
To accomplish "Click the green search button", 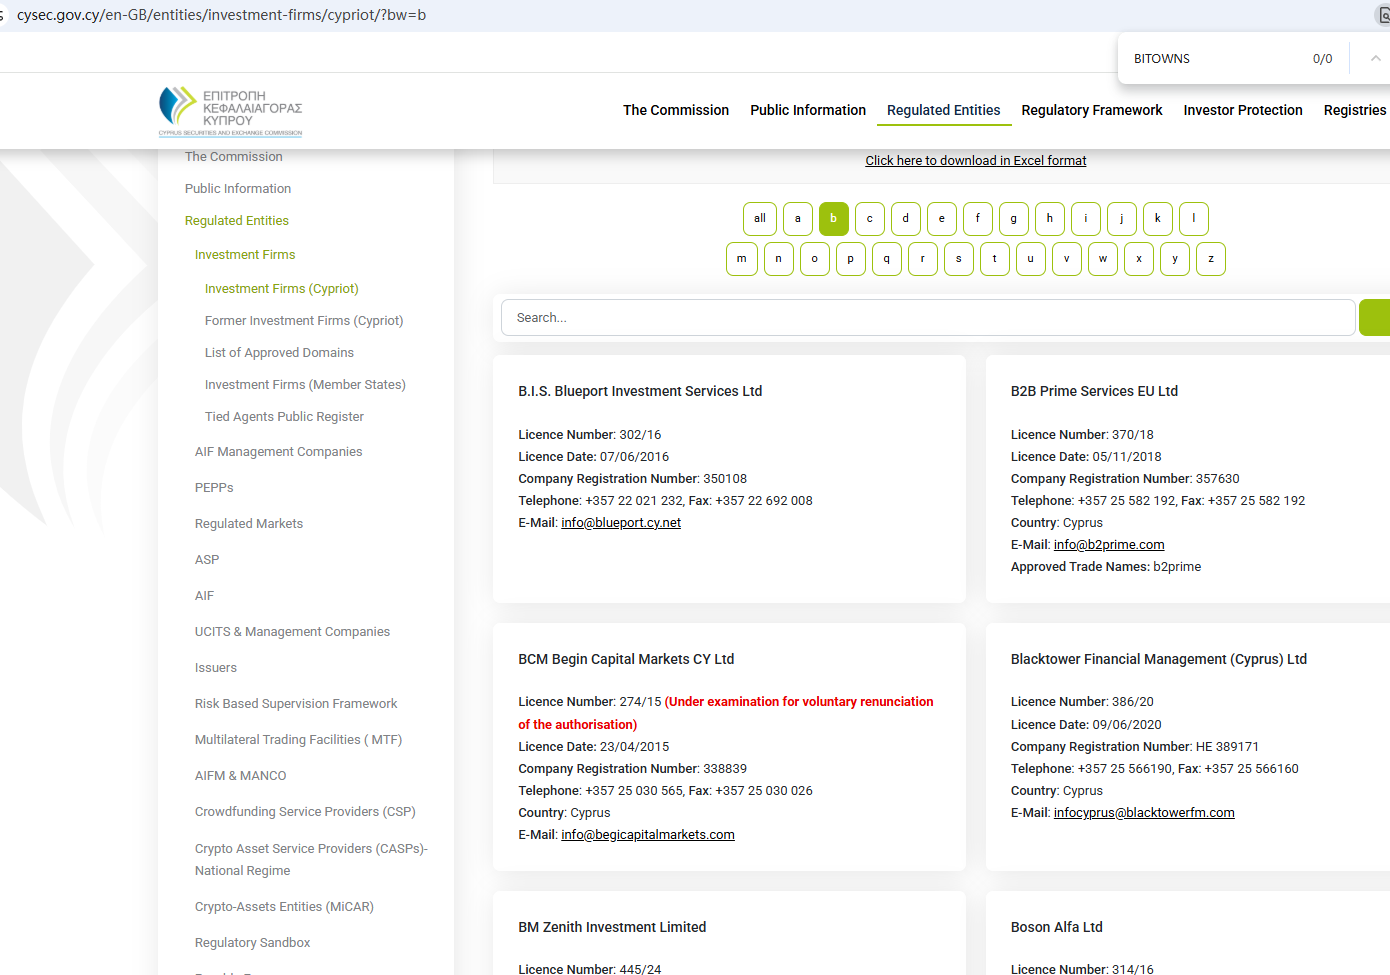I will tap(1374, 318).
